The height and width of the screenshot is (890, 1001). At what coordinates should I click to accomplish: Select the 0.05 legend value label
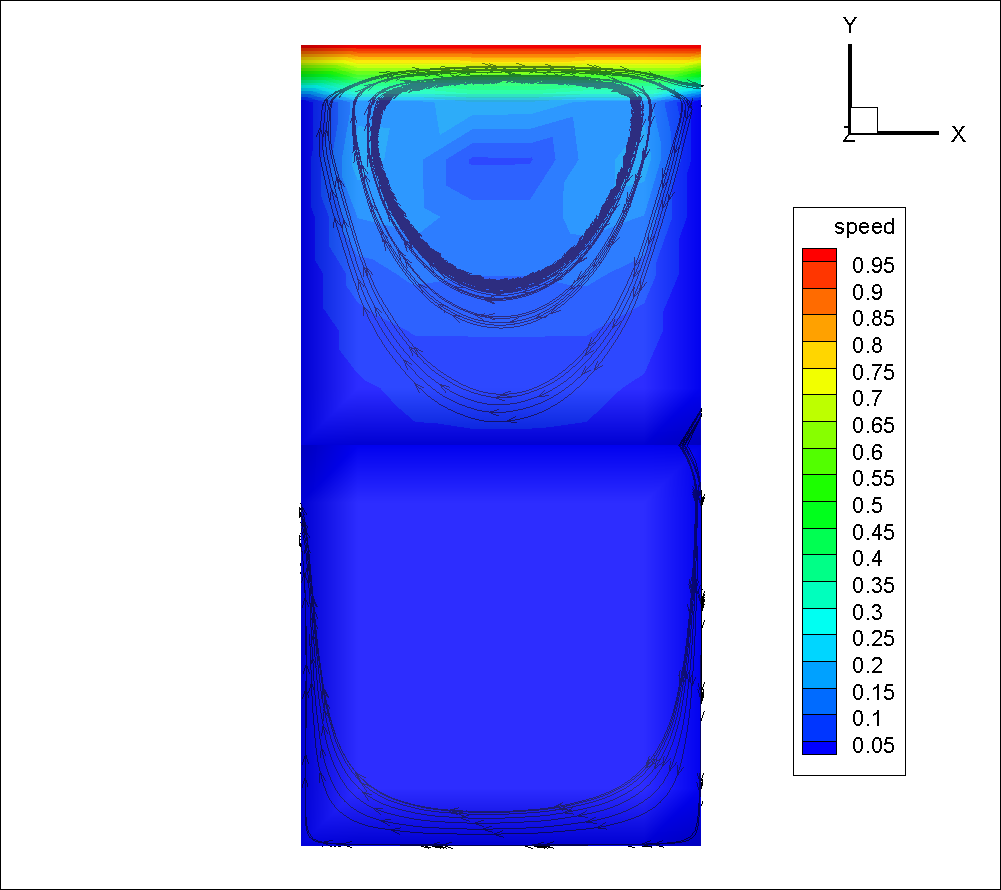tap(873, 745)
